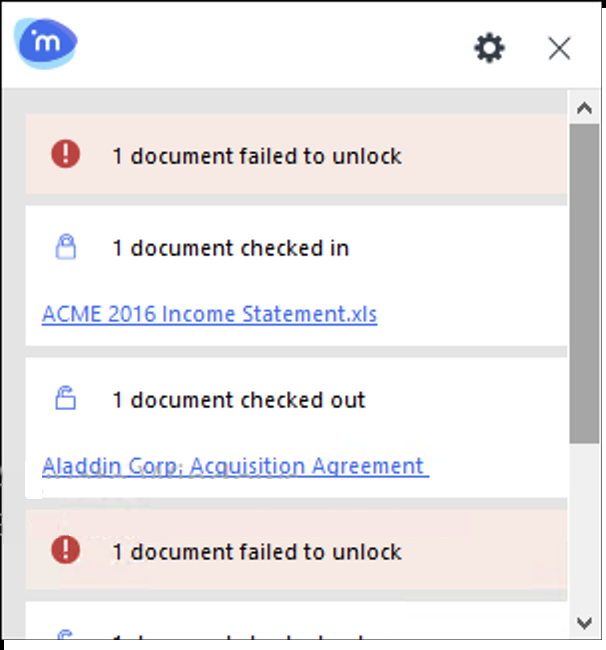Click the red error icon in the second failed-unlock alert
Viewport: 606px width, 650px height.
point(65,551)
